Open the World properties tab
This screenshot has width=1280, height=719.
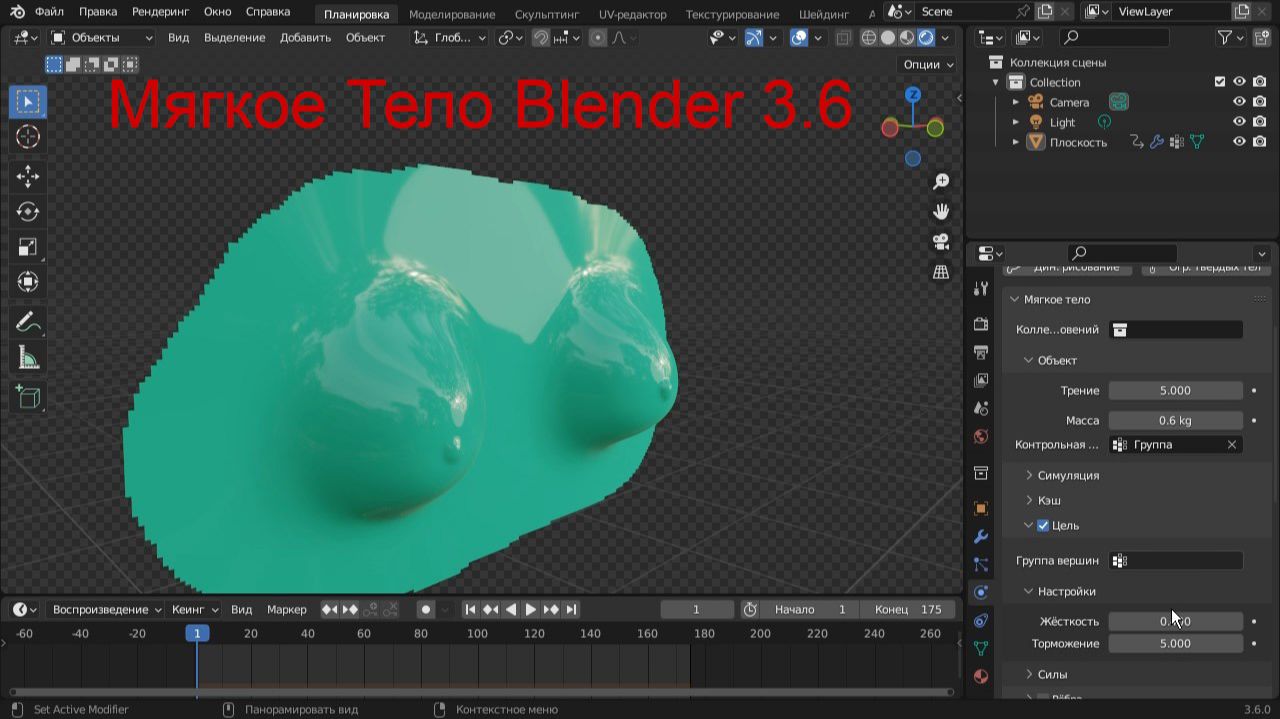(x=981, y=436)
